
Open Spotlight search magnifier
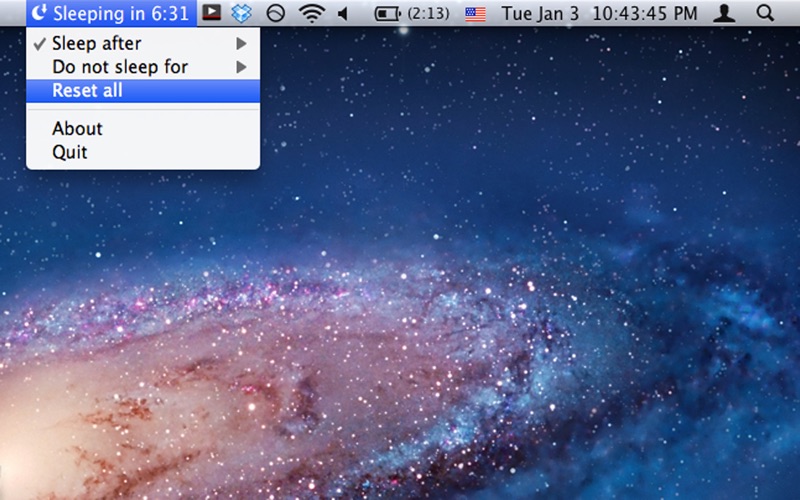coord(765,14)
